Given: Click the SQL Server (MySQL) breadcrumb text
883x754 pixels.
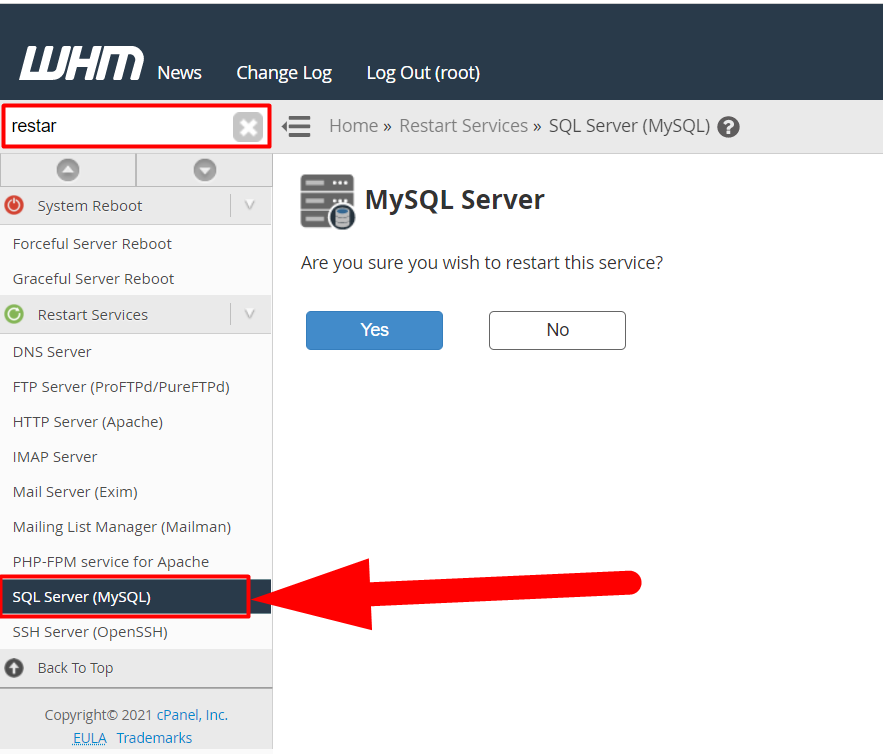Looking at the screenshot, I should (x=630, y=126).
